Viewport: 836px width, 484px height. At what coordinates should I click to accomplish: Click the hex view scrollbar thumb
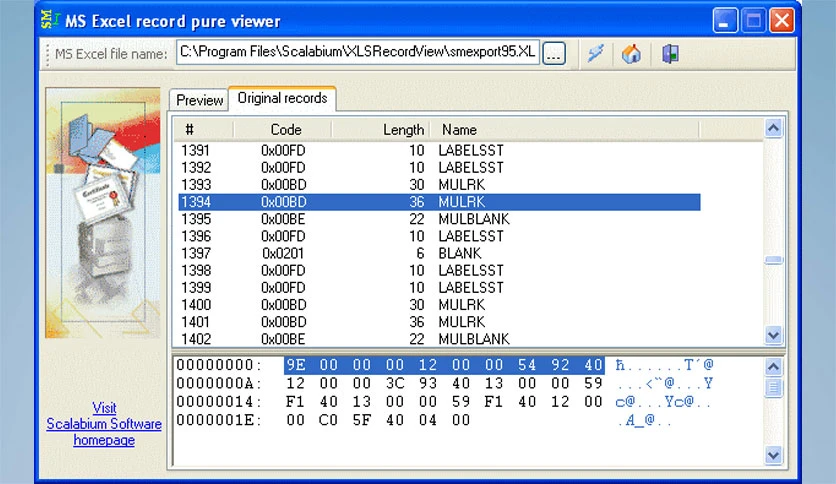(773, 388)
